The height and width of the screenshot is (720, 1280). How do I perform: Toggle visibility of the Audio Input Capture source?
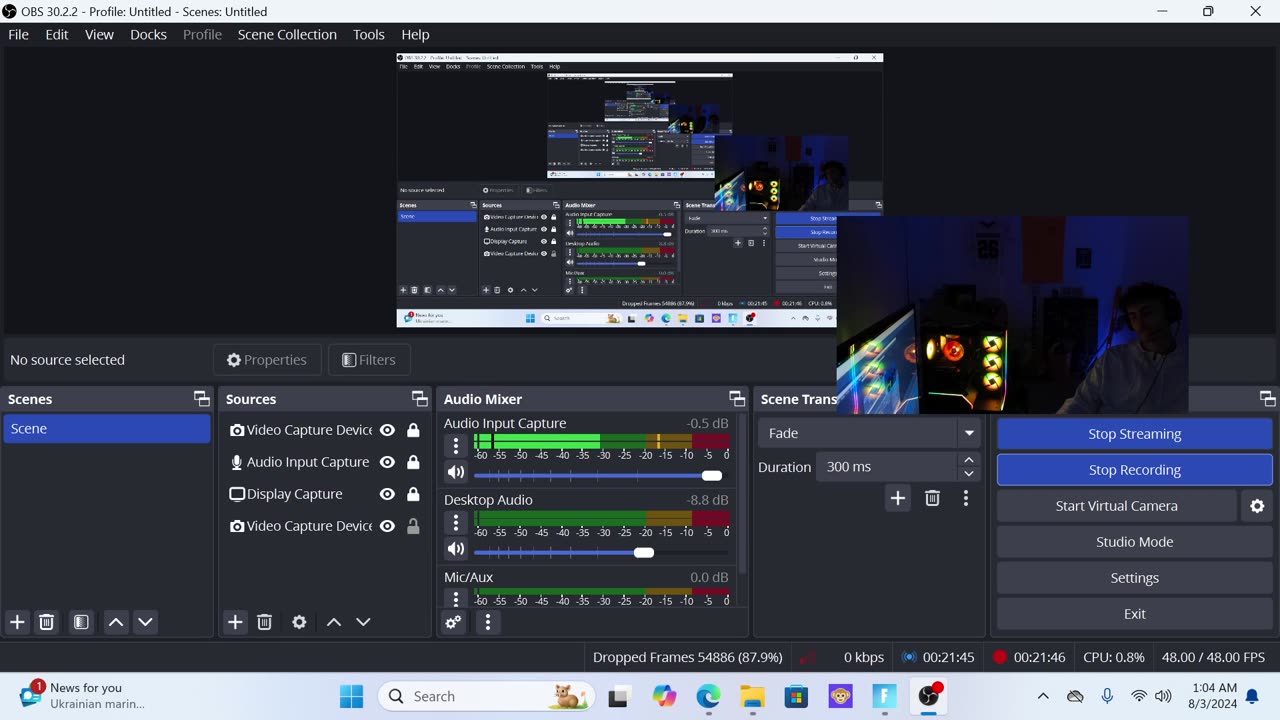tap(387, 462)
